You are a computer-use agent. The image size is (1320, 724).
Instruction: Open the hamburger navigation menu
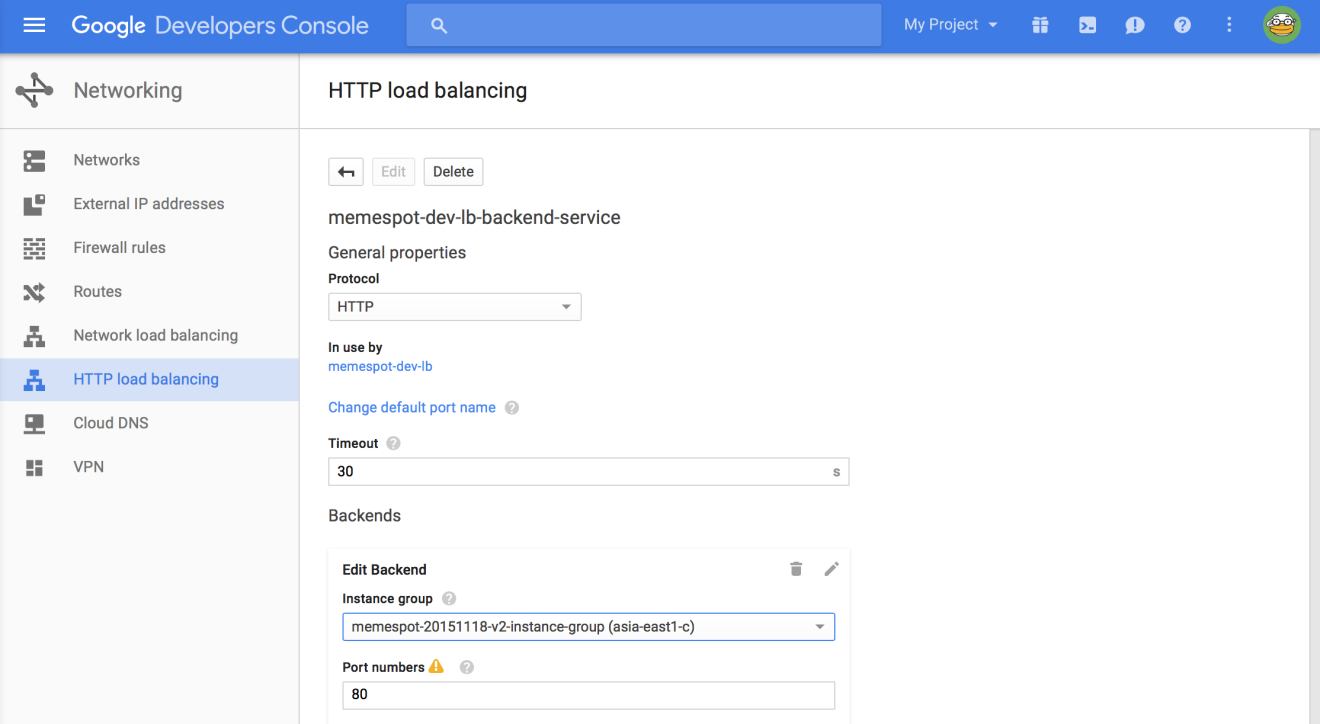(x=34, y=24)
